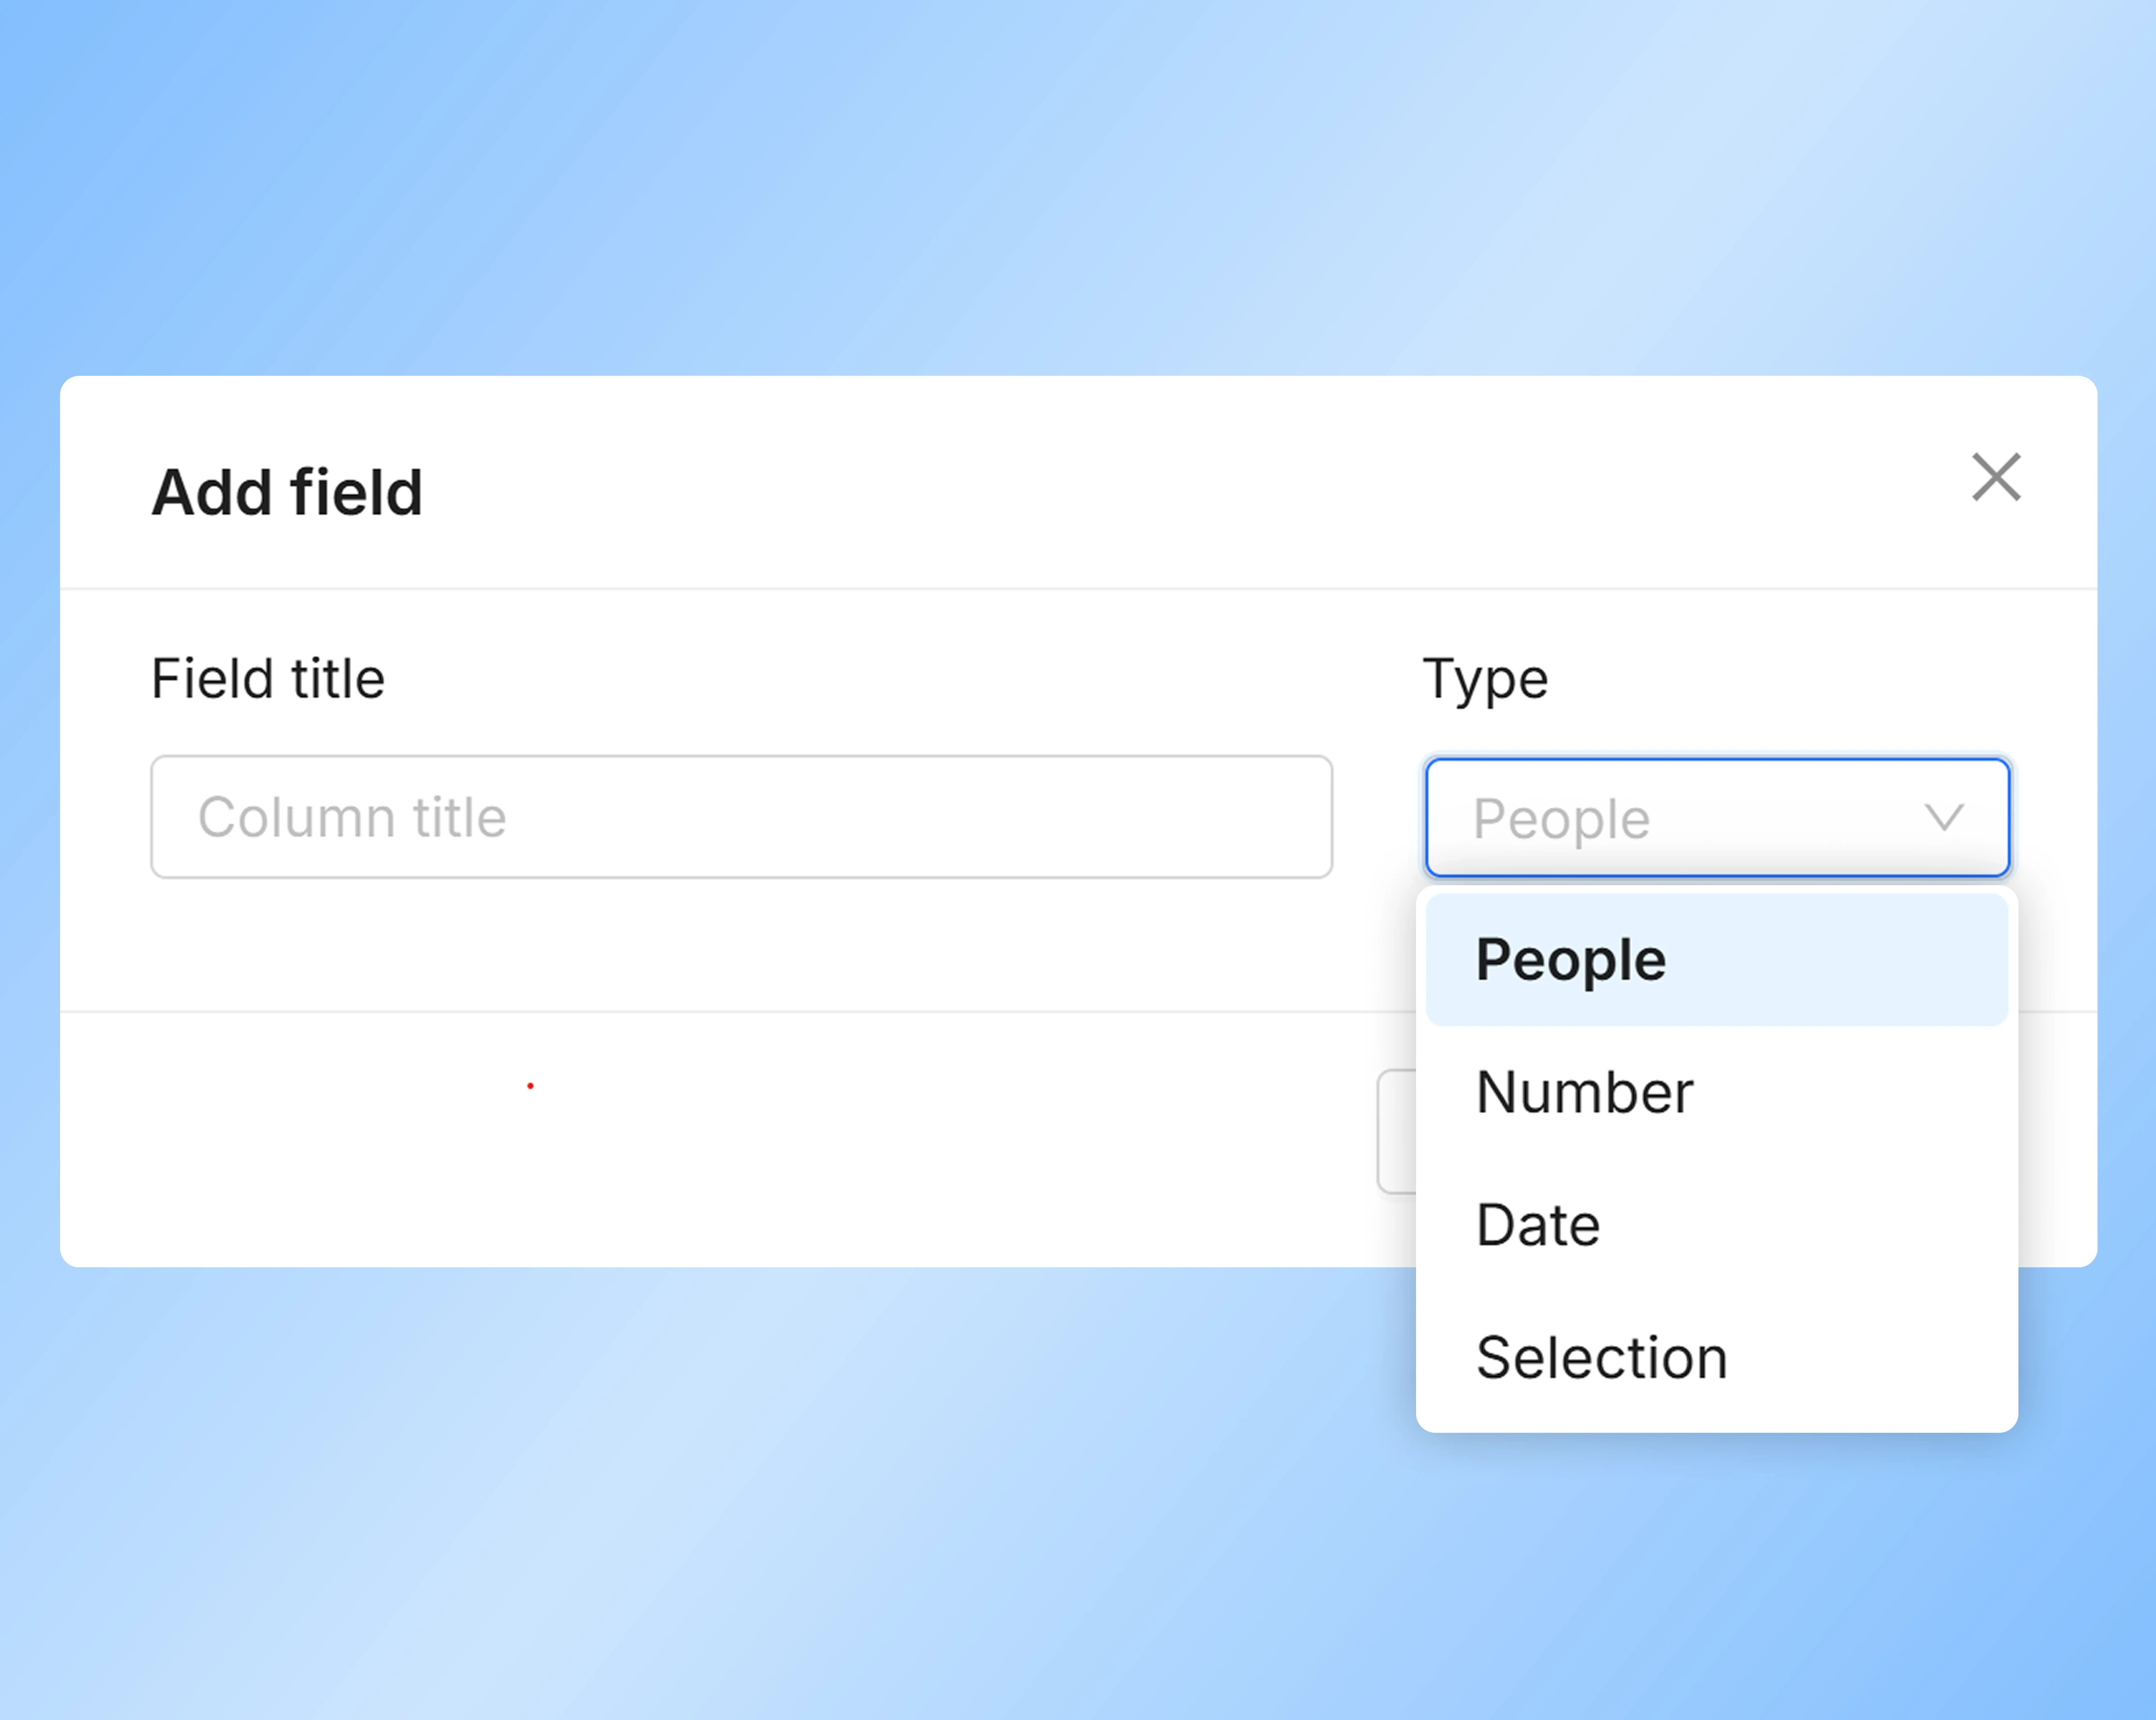Dismiss the dialog using the close icon

click(x=1996, y=478)
